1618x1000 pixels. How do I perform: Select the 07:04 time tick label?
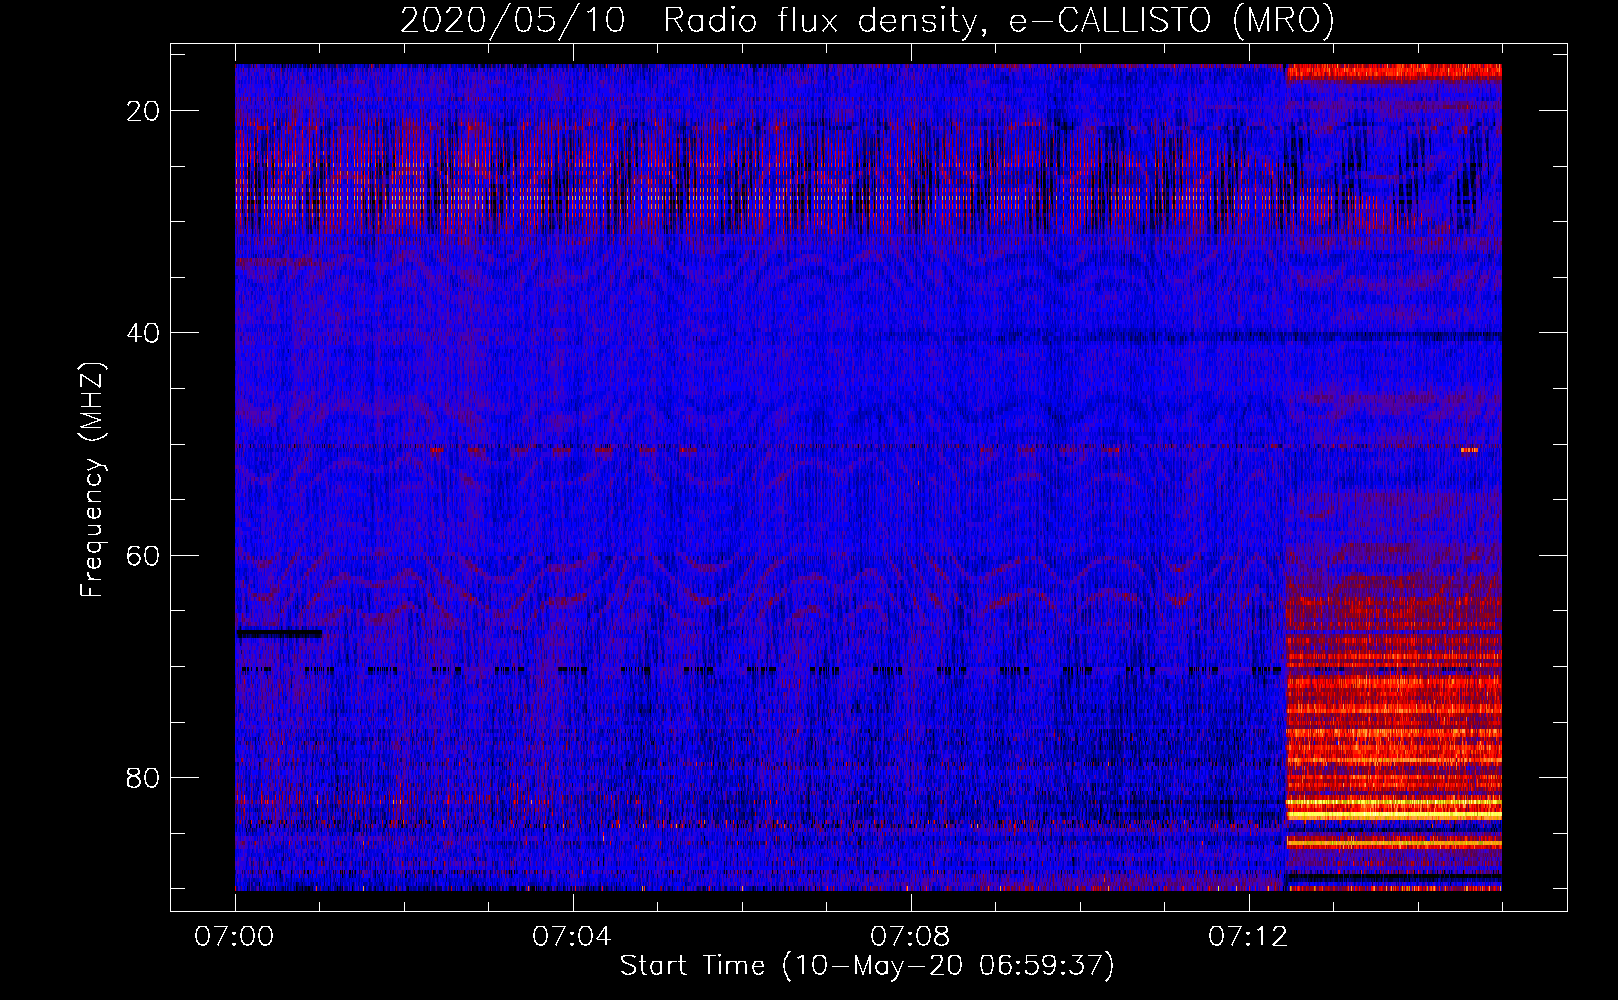pyautogui.click(x=572, y=936)
